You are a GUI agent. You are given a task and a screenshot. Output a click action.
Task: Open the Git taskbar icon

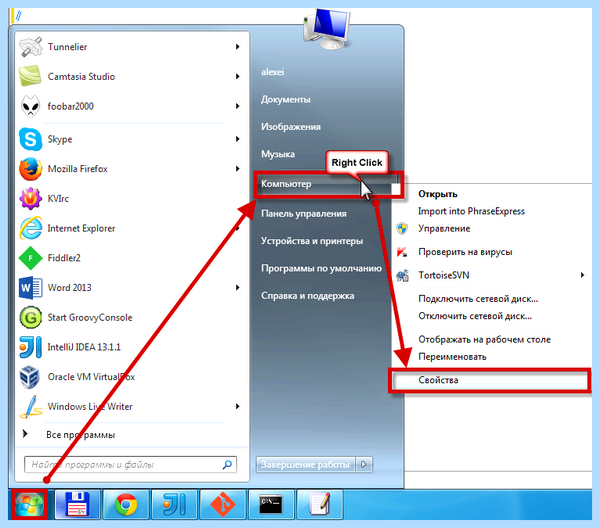223,505
